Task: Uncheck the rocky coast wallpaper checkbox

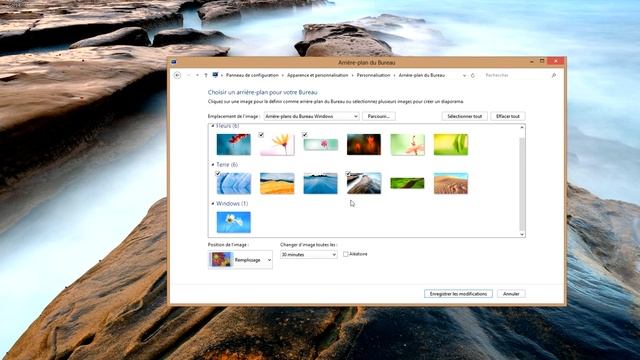Action: pos(348,173)
